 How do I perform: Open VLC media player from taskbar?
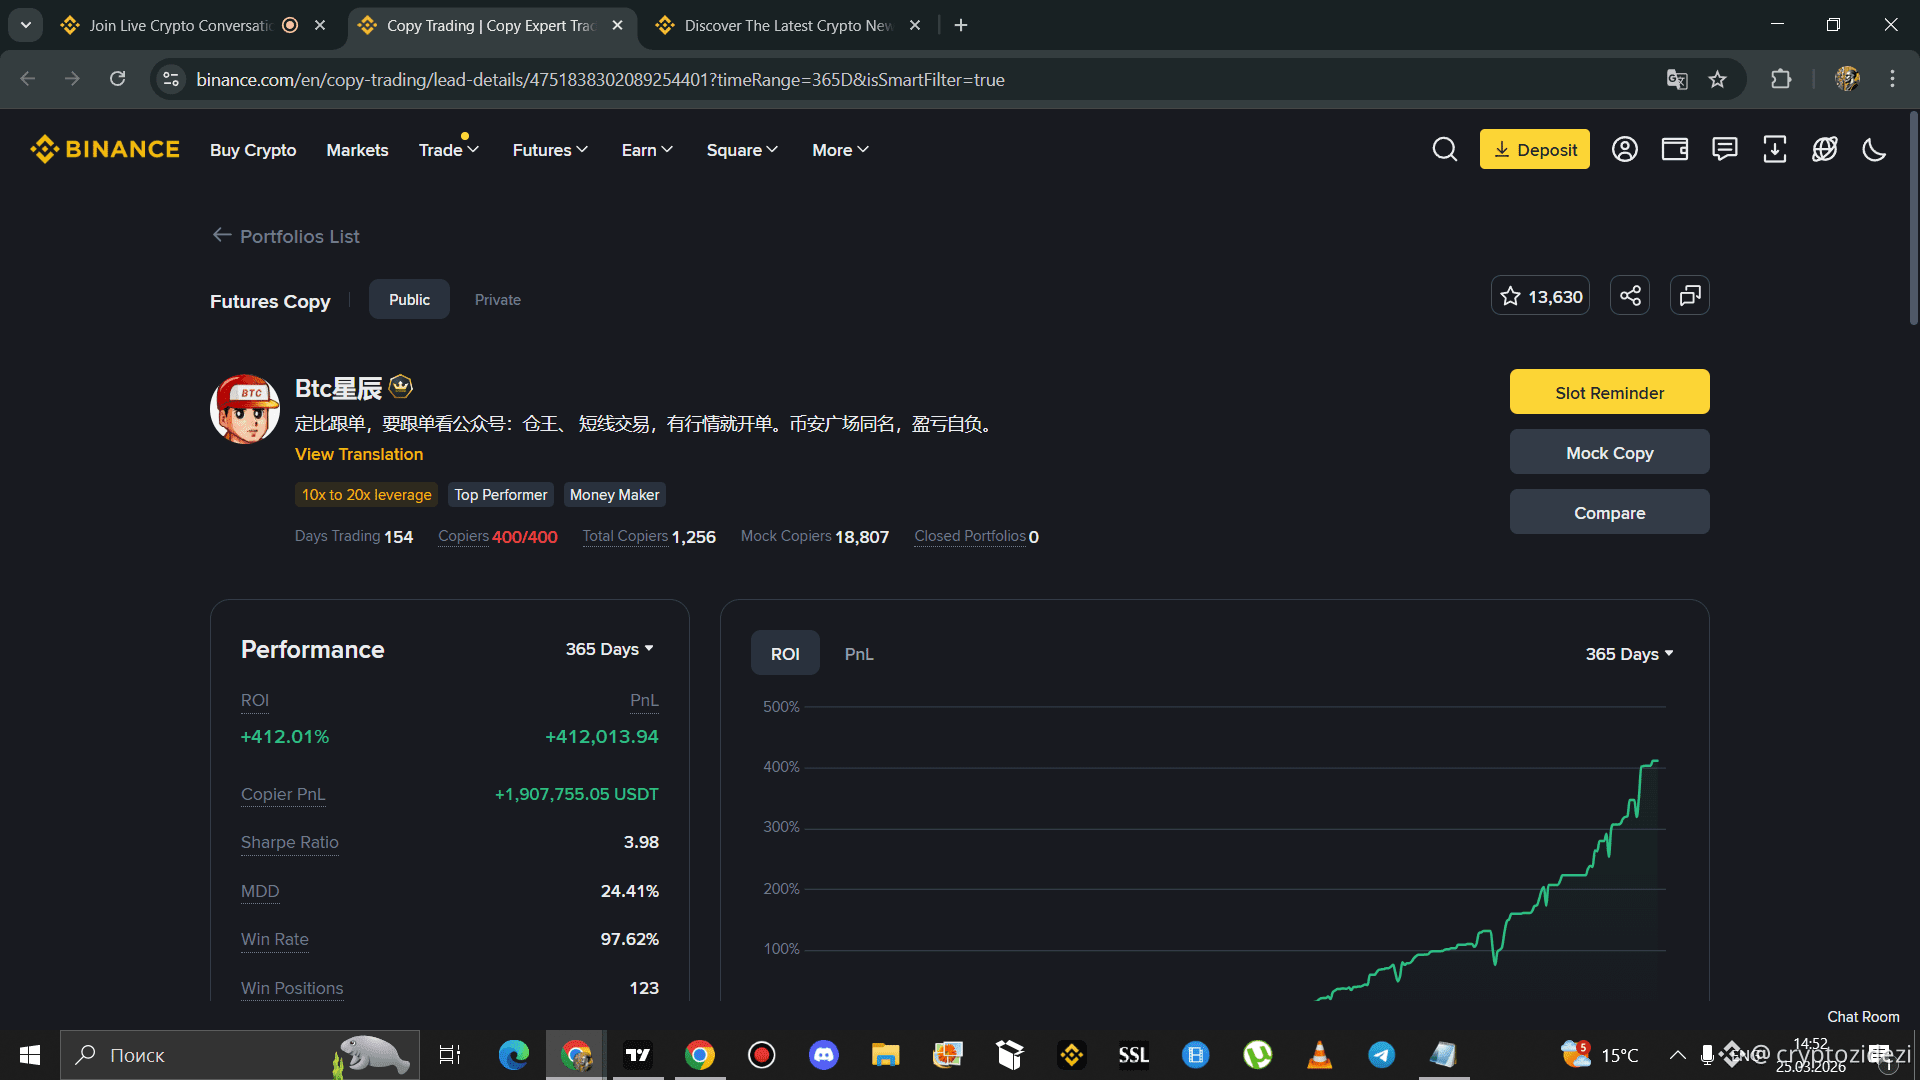[x=1320, y=1055]
